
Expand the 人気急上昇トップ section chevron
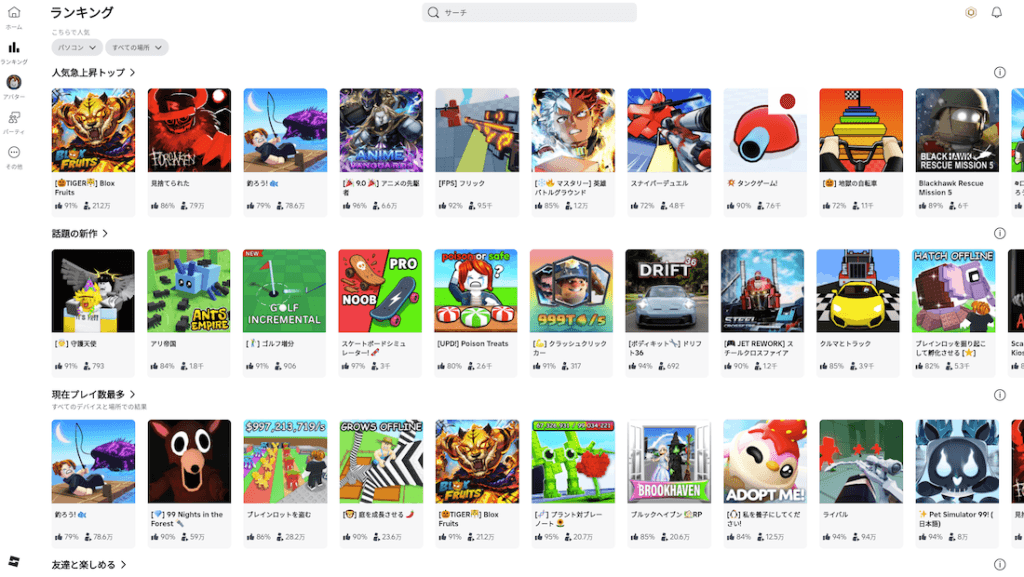point(133,72)
